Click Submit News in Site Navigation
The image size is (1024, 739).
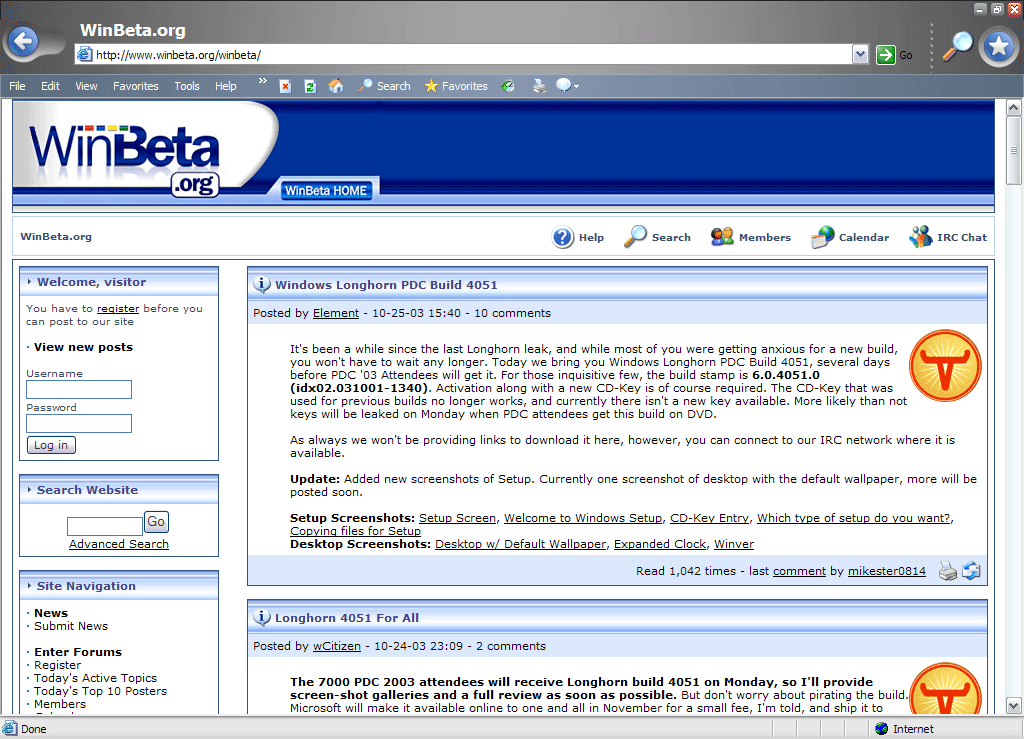tap(71, 626)
